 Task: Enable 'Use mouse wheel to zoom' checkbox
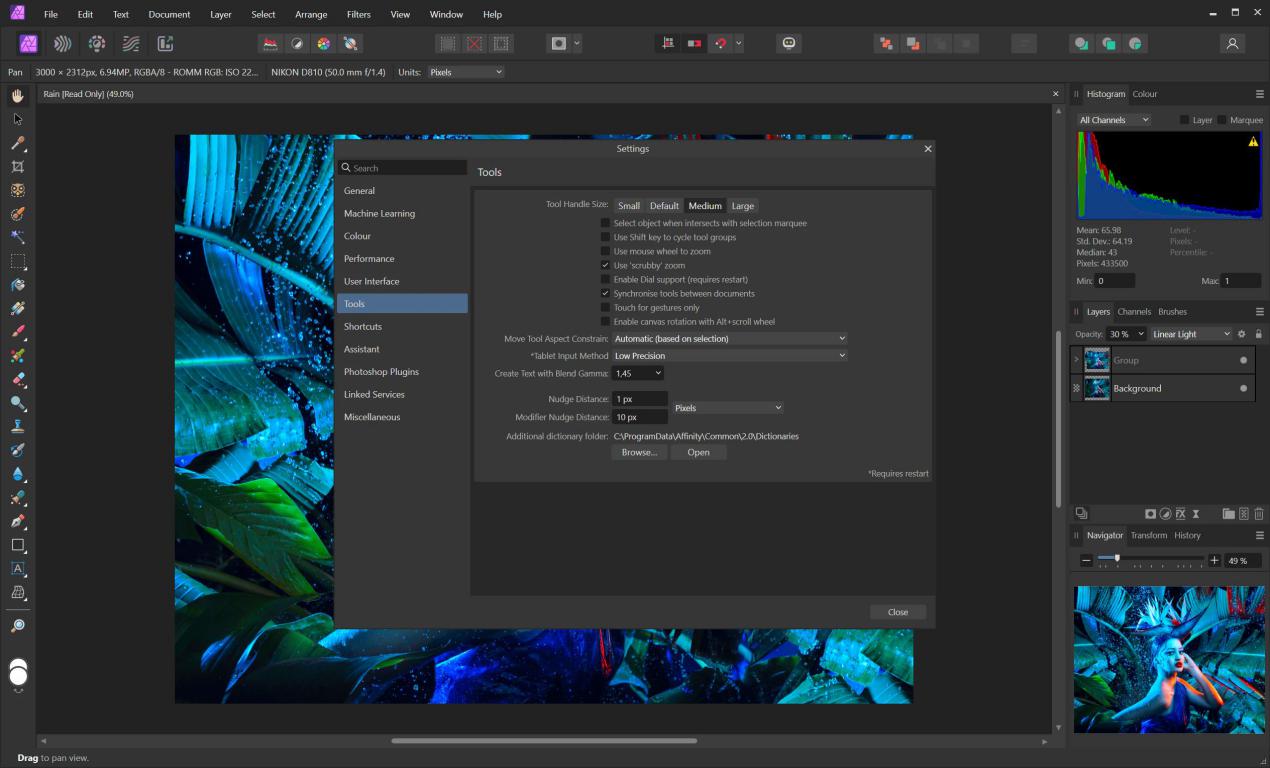point(605,251)
